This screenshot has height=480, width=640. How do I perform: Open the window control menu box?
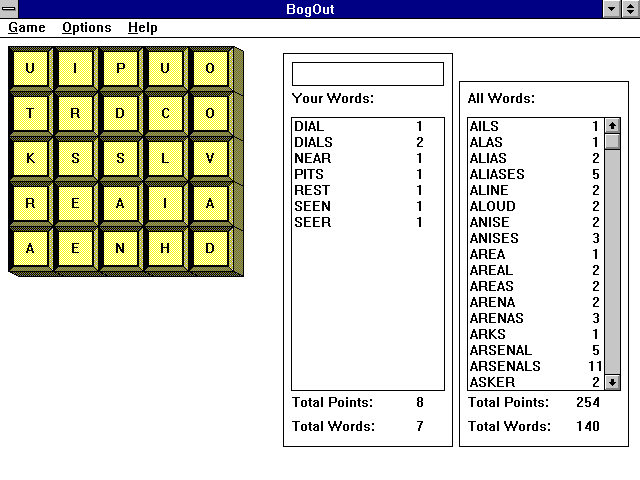[10, 9]
